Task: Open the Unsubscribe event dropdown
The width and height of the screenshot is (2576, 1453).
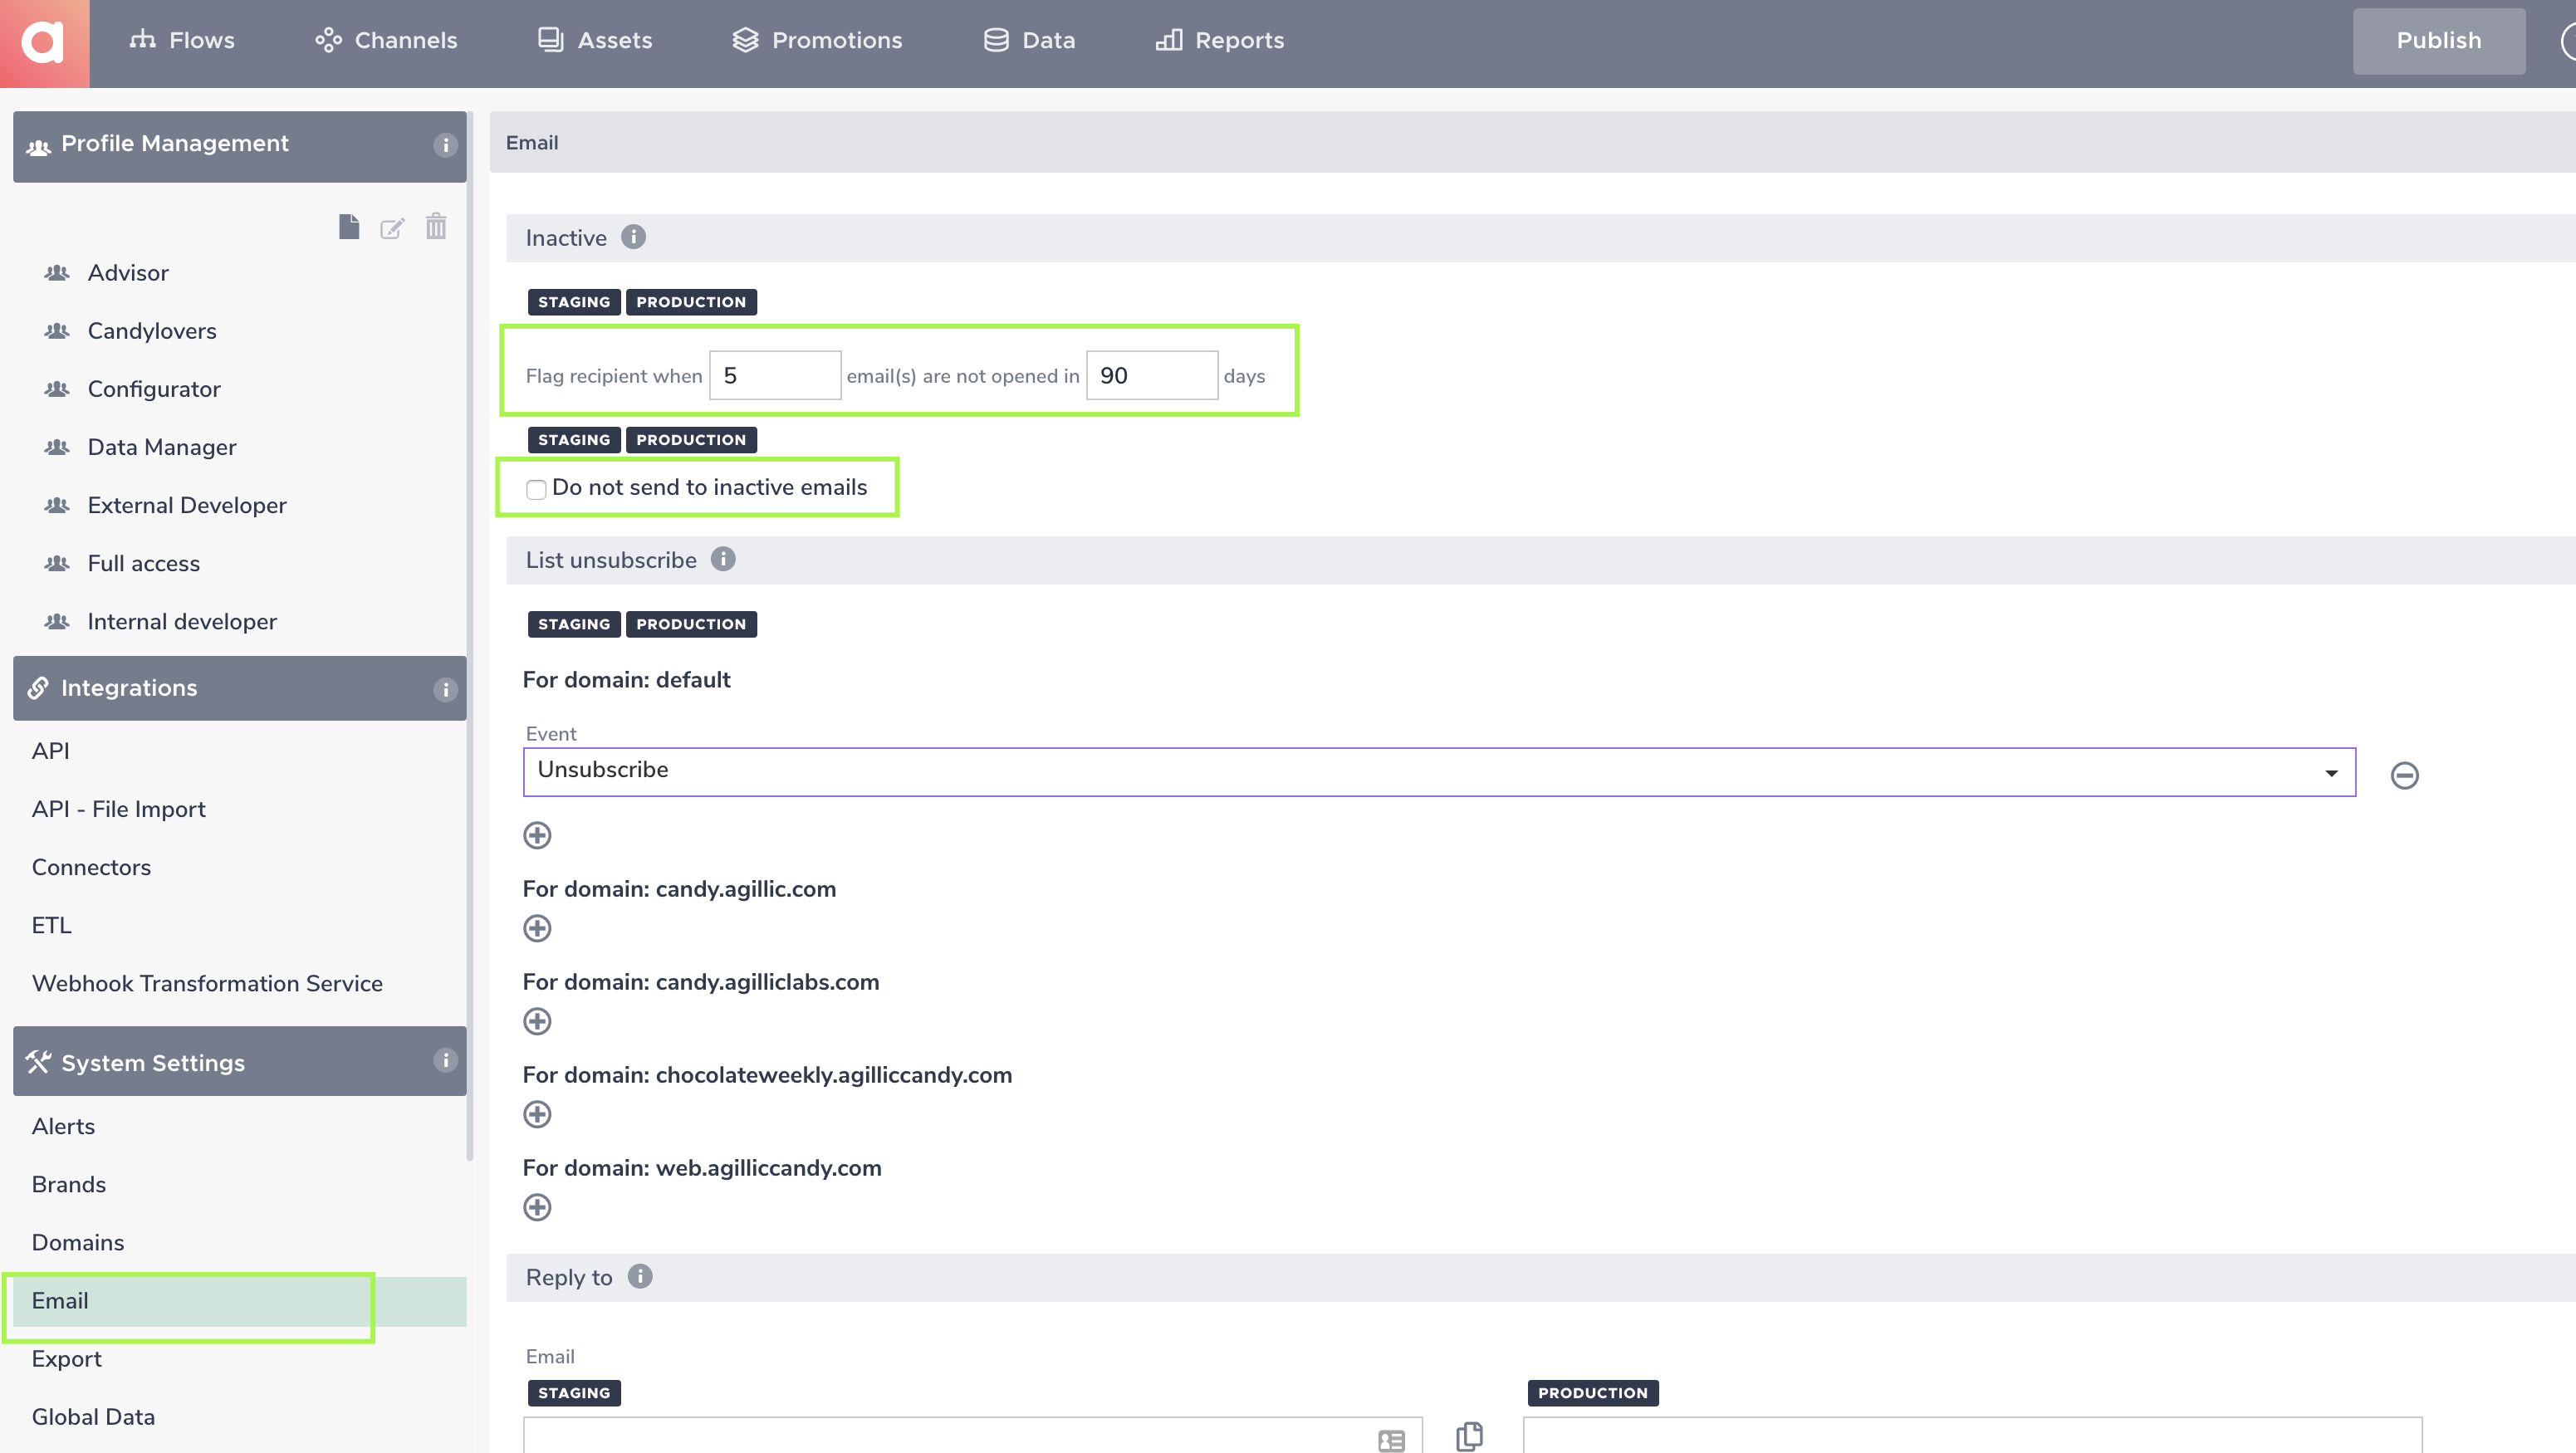Action: tap(1439, 771)
